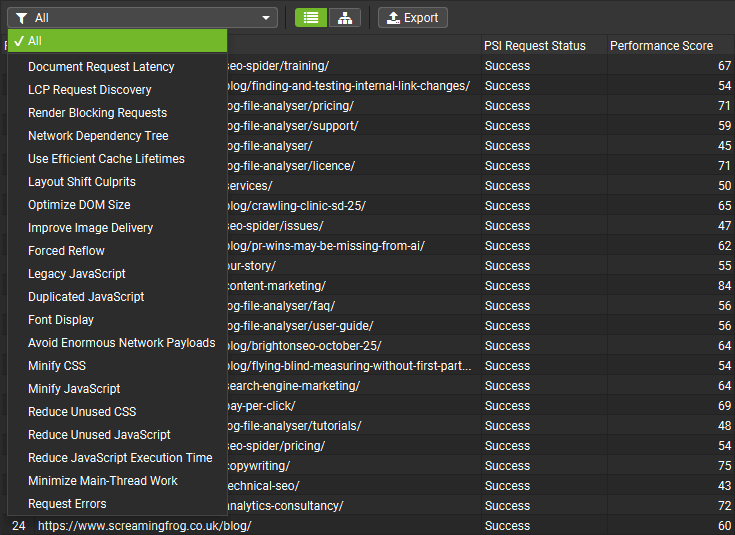The width and height of the screenshot is (735, 535).
Task: Click the analytics-consultancy/ URL
Action: pos(354,505)
